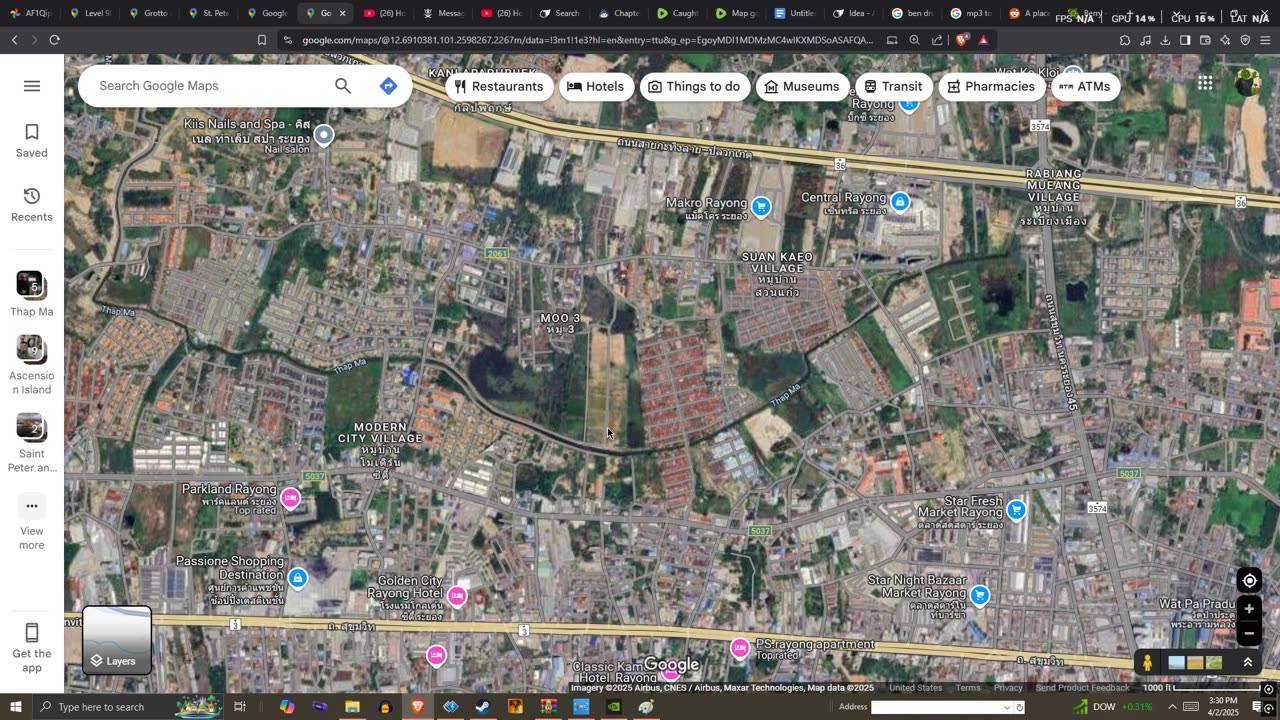Click the Central Rayong mall pin
This screenshot has width=1280, height=720.
(900, 203)
